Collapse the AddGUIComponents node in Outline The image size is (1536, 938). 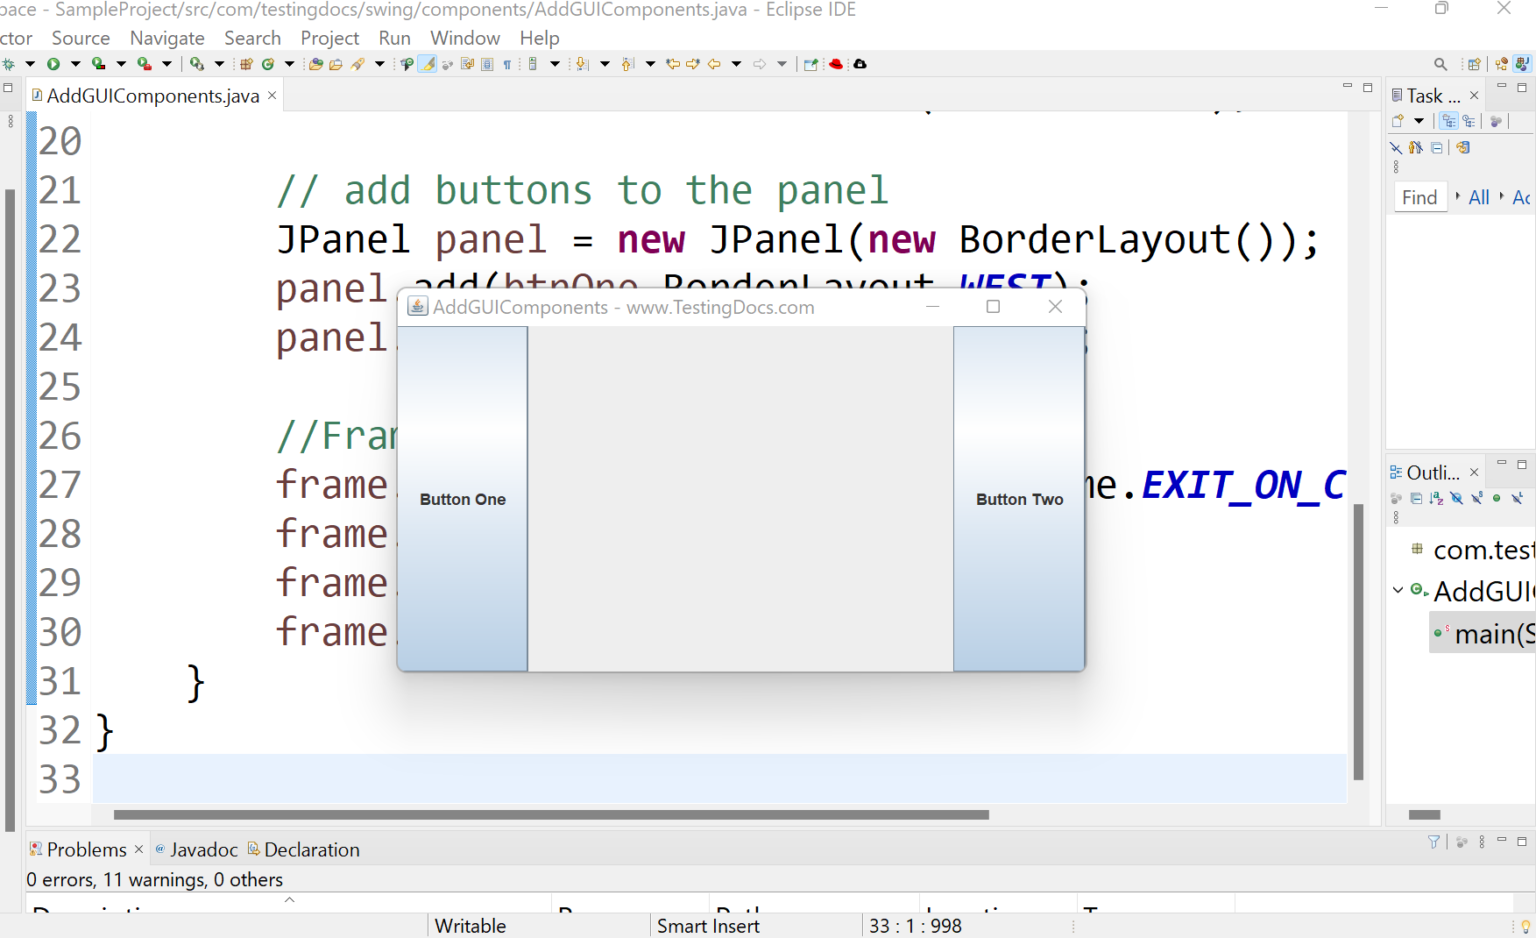point(1397,591)
